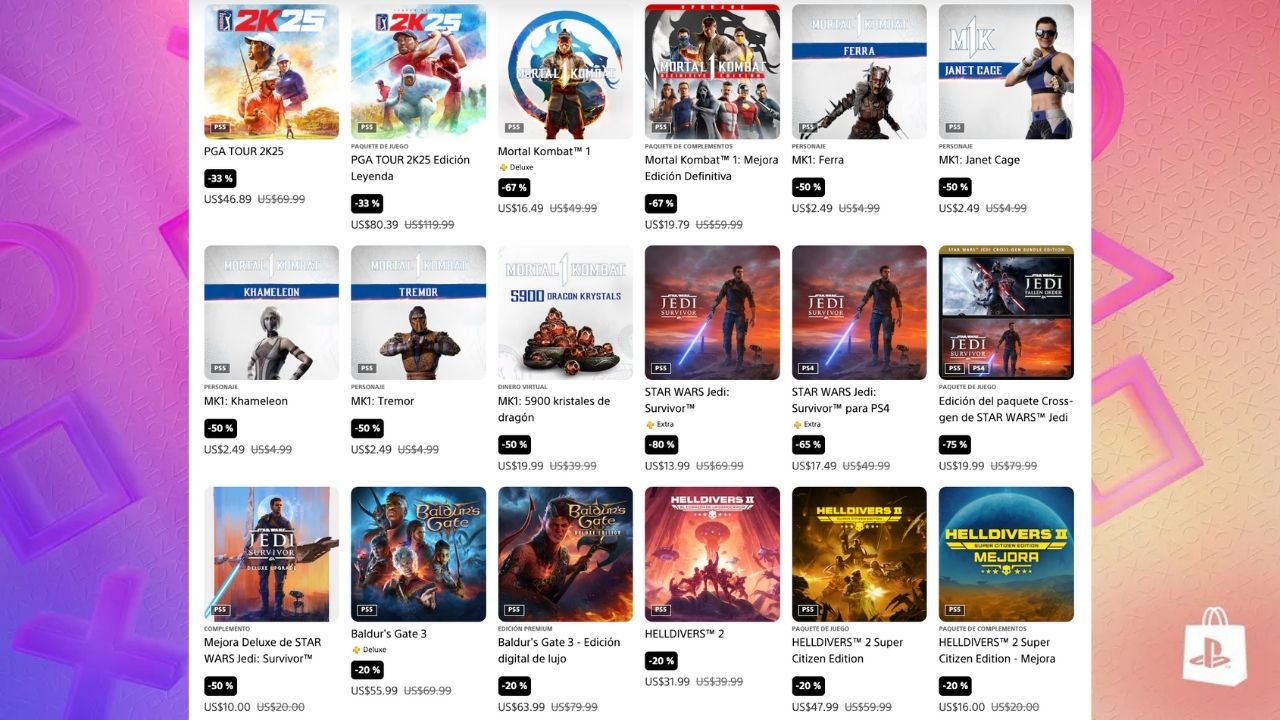Viewport: 1280px width, 720px height.
Task: Open the MK1: Ferra character cover image
Action: coord(859,71)
